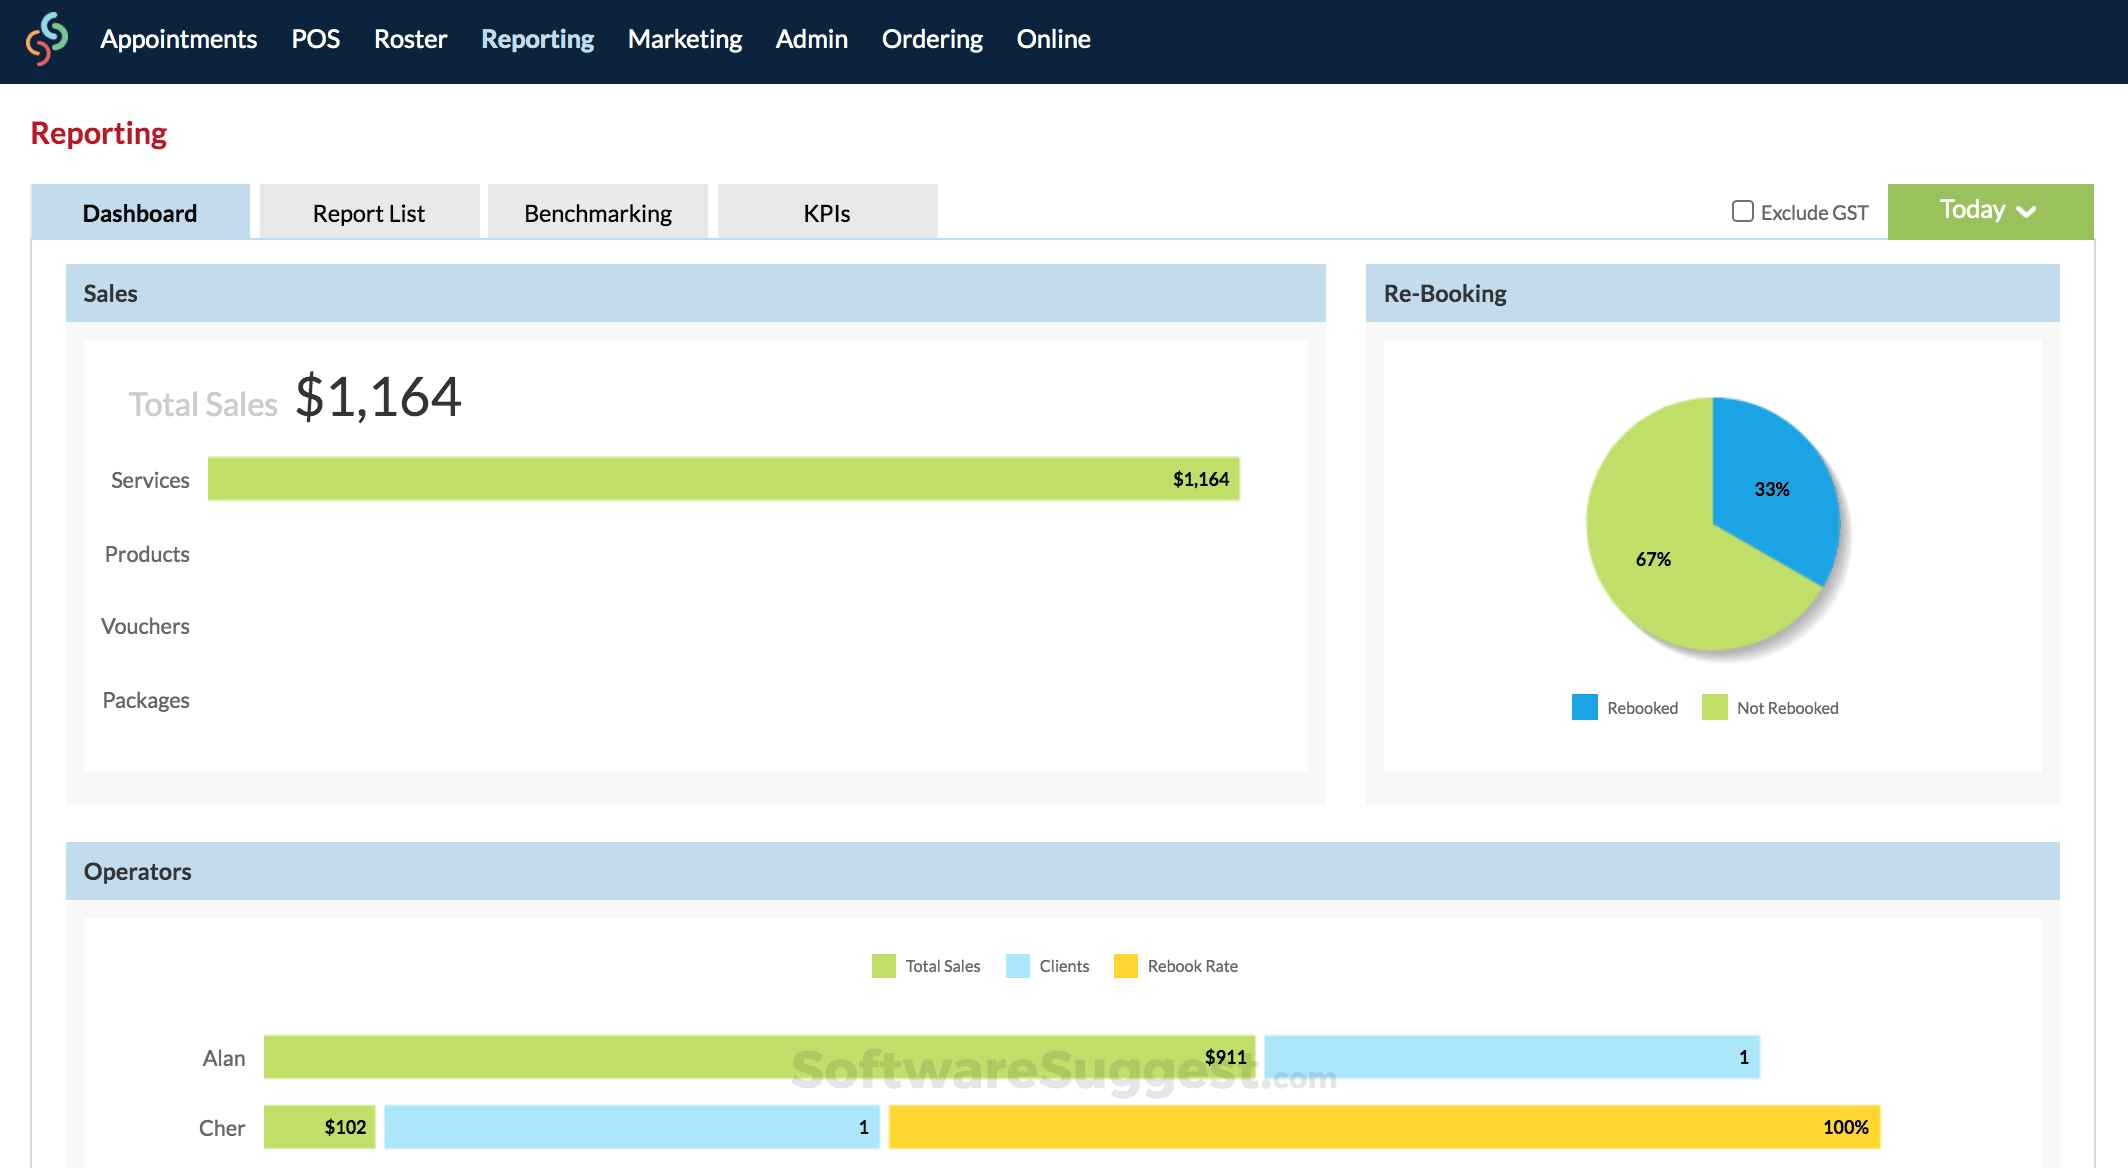
Task: Switch to the Report List tab
Action: 368,212
